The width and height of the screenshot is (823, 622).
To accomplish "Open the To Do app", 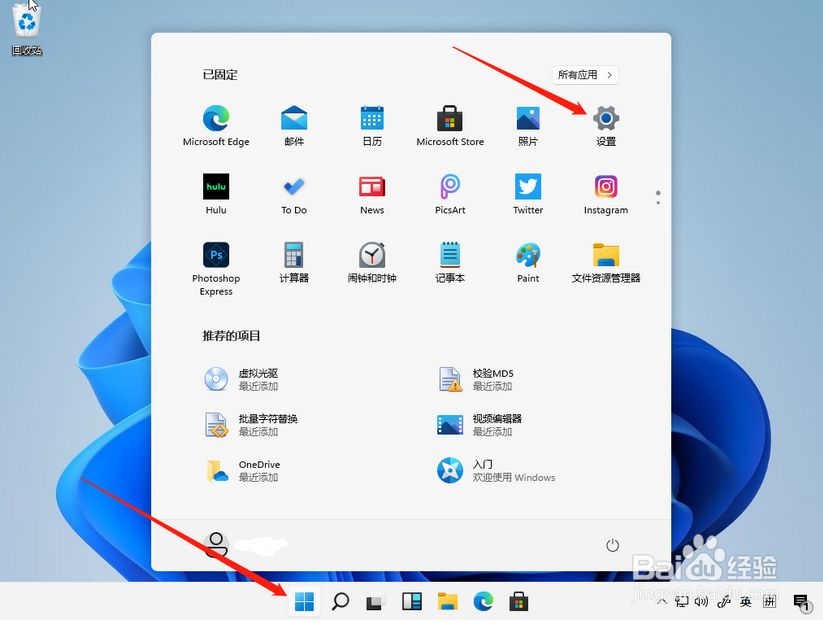I will pos(294,194).
